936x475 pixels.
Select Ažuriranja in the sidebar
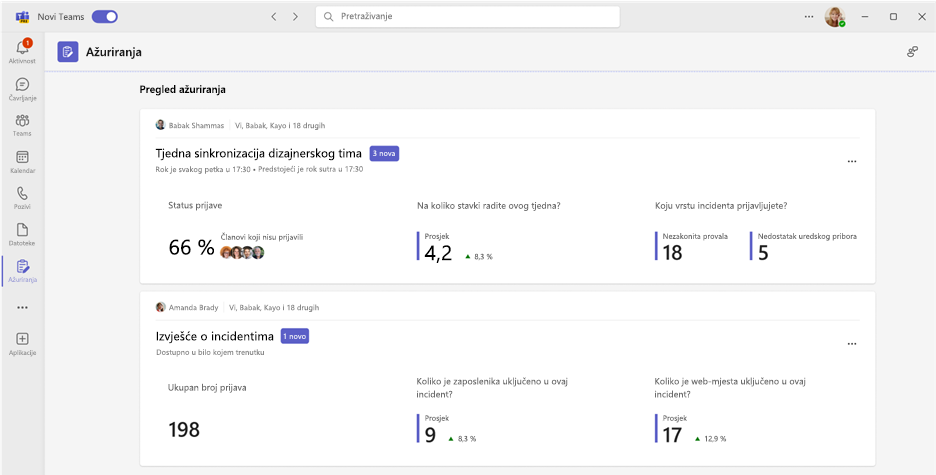22,271
